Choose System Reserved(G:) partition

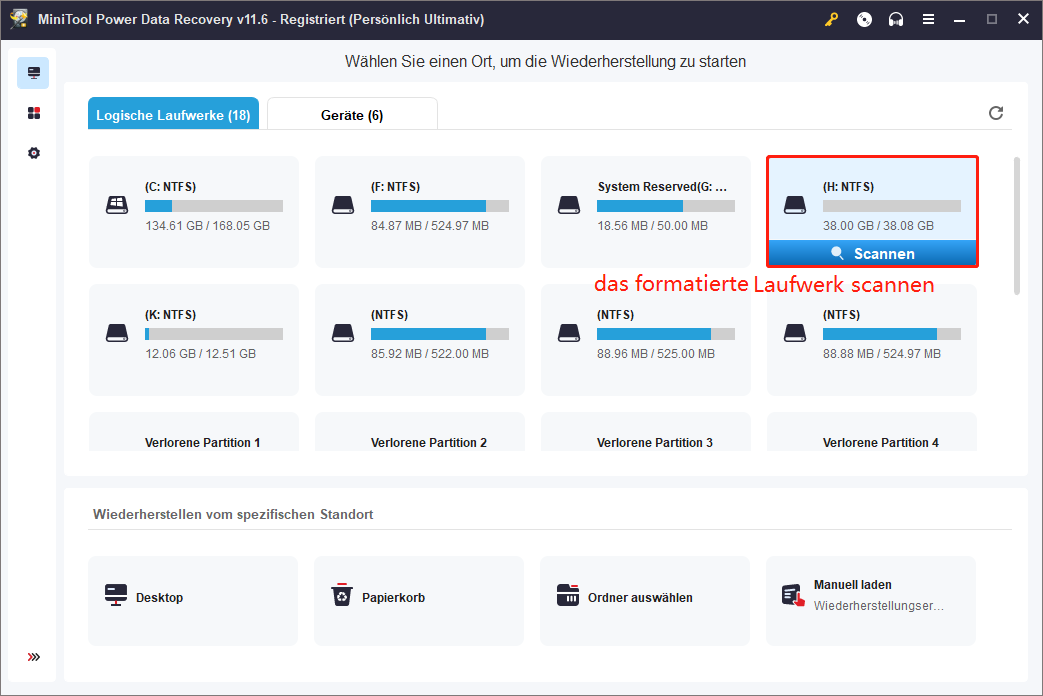pyautogui.click(x=645, y=211)
